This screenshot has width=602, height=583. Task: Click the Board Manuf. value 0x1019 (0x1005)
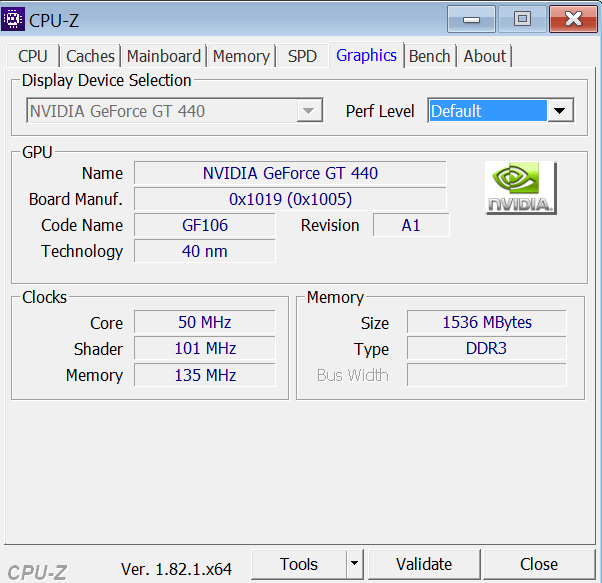click(x=290, y=199)
